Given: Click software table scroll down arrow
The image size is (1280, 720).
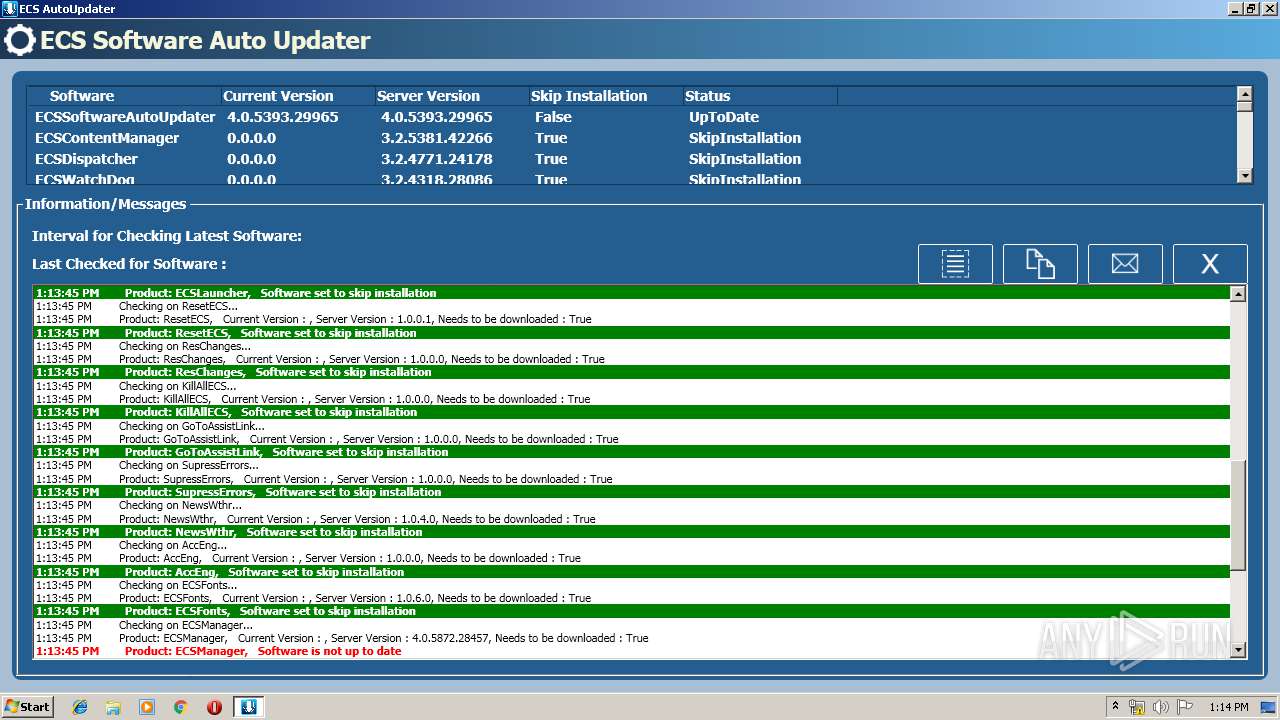Looking at the screenshot, I should (x=1244, y=176).
